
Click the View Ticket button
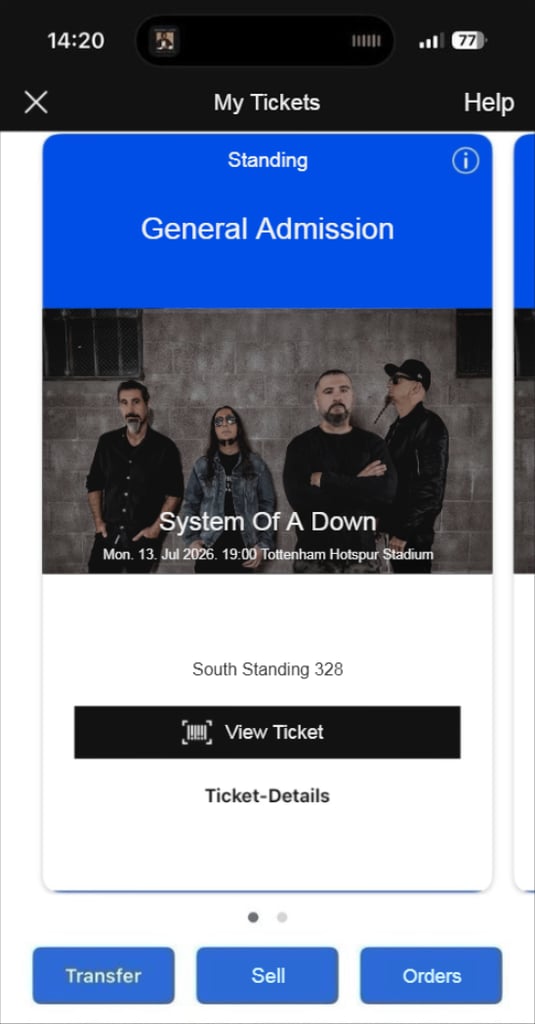click(267, 732)
